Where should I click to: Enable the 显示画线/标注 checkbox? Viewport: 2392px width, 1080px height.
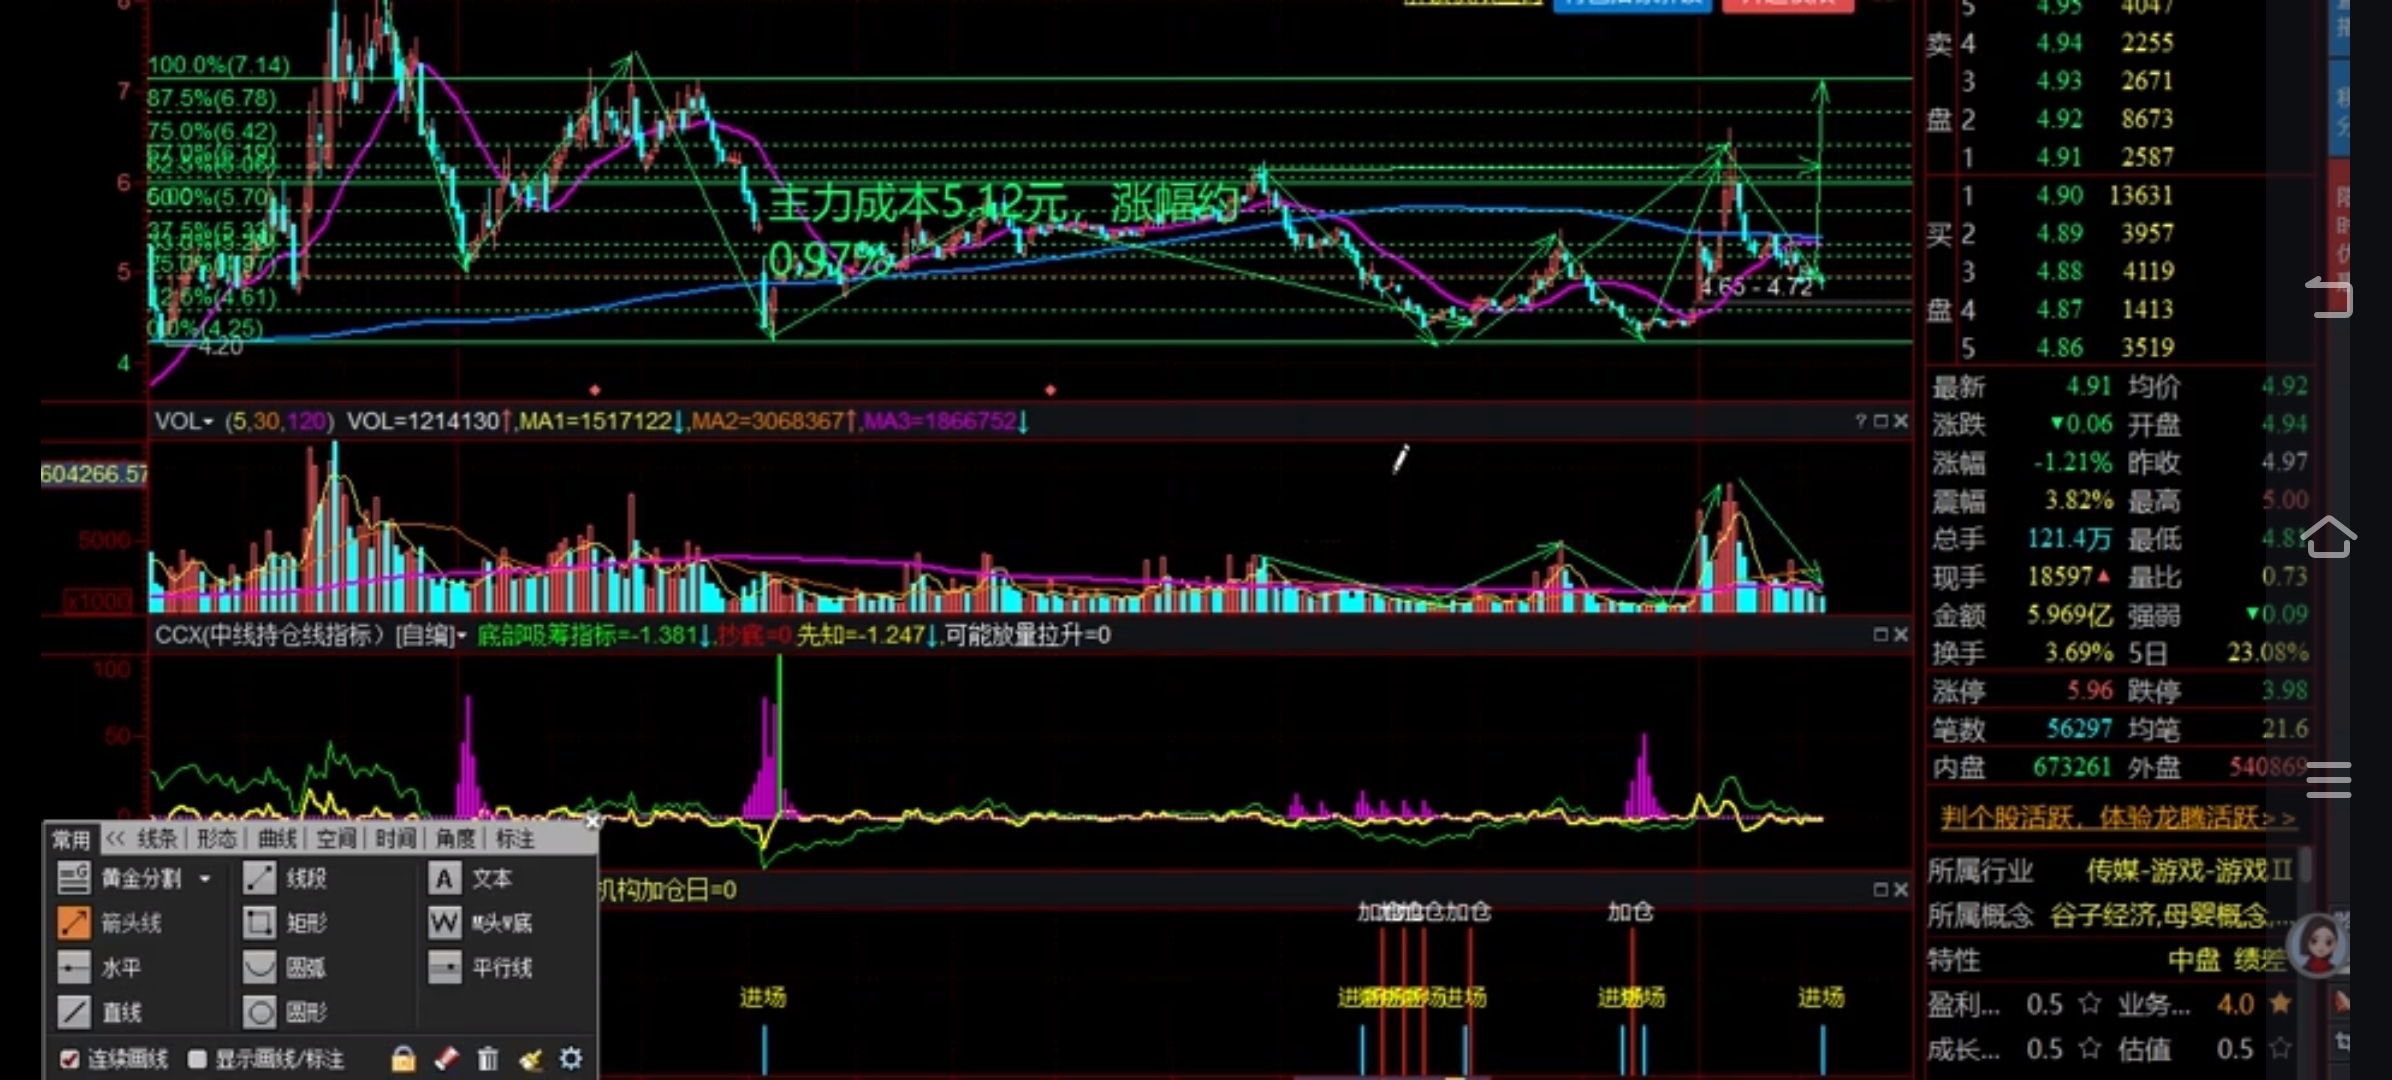click(197, 1058)
